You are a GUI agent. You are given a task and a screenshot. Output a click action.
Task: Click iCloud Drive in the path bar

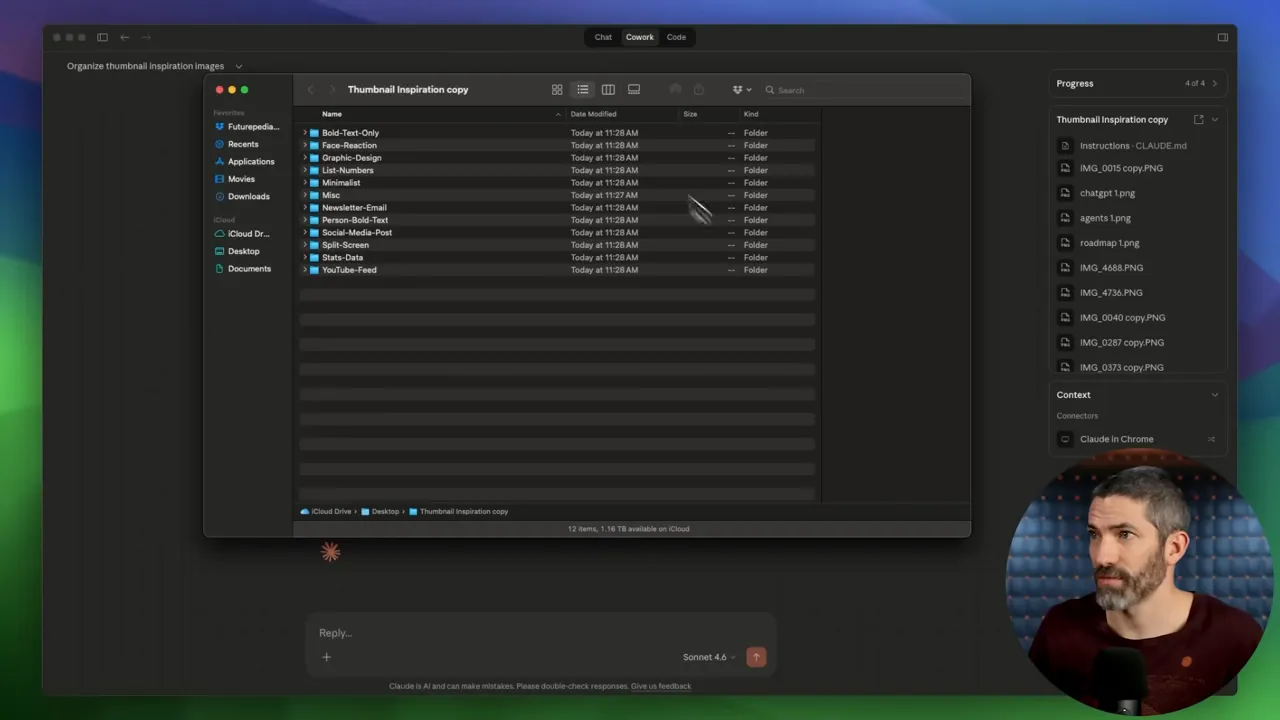(x=326, y=511)
